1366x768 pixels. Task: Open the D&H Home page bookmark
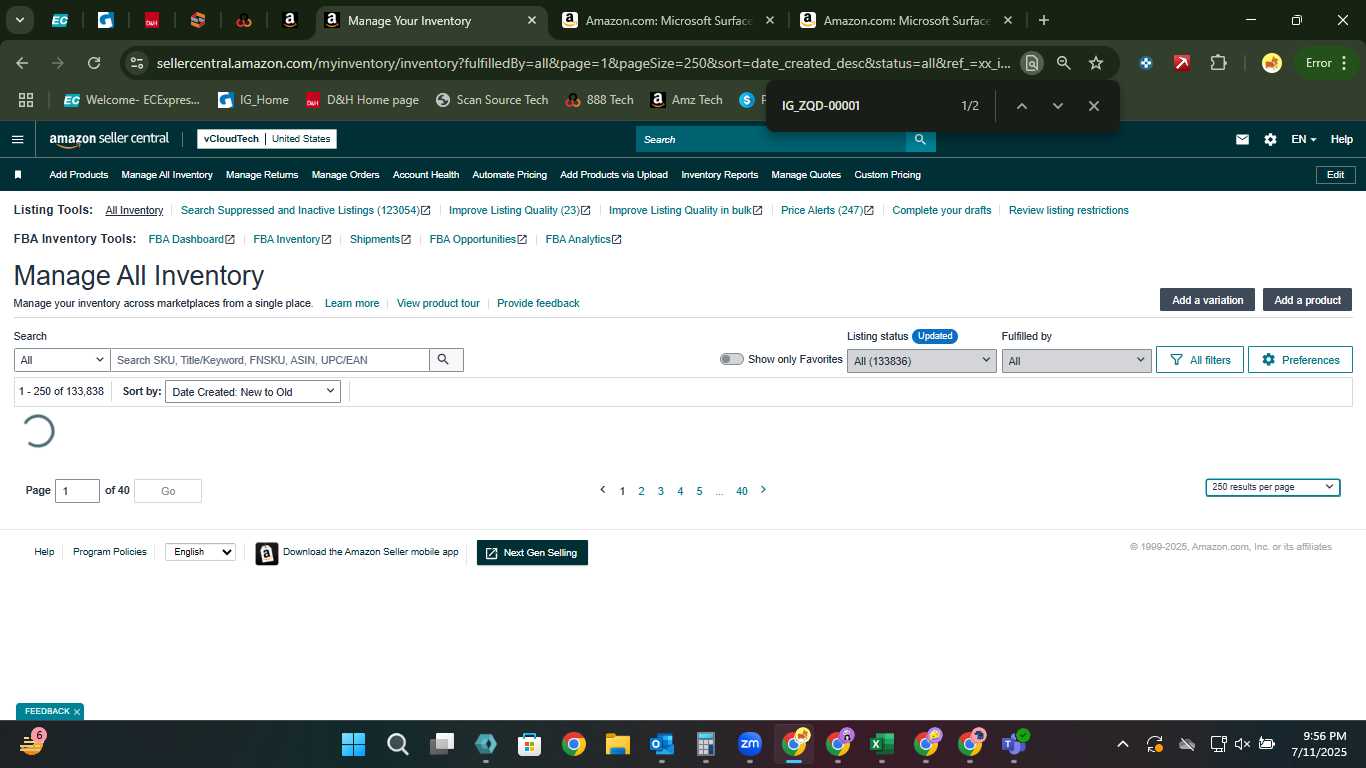[362, 100]
